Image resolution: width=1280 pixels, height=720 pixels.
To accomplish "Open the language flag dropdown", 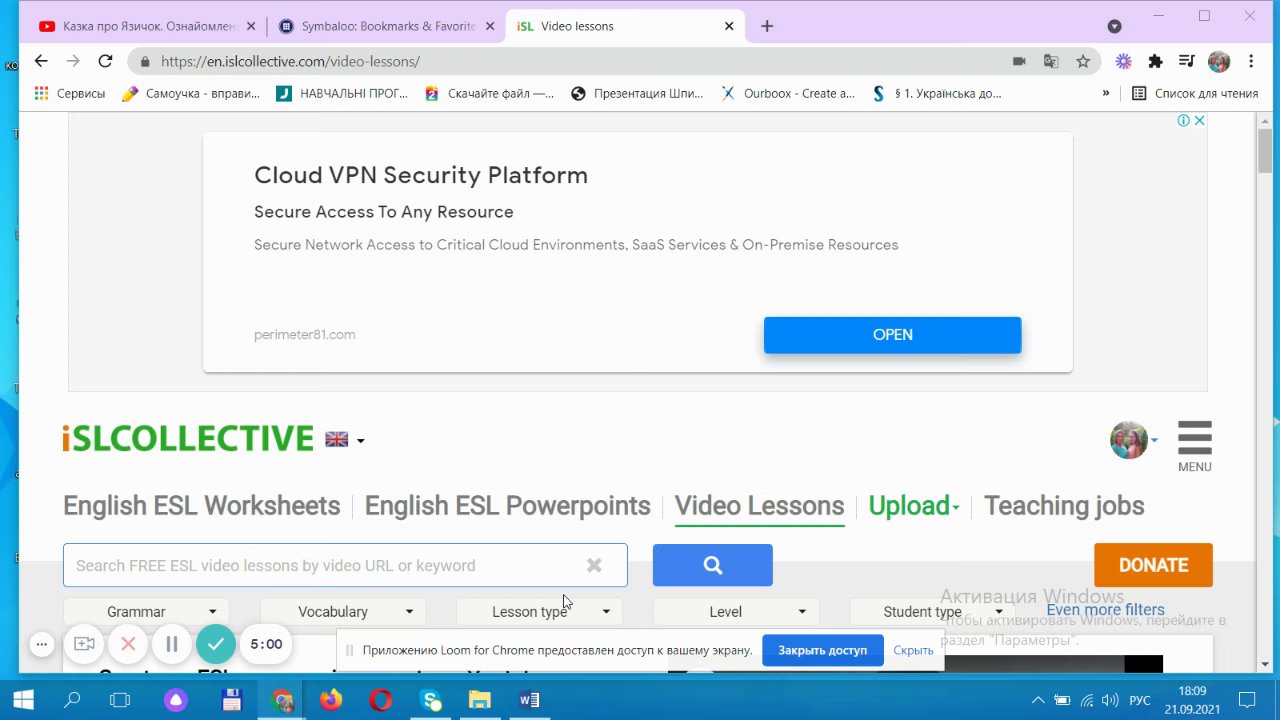I will point(344,439).
